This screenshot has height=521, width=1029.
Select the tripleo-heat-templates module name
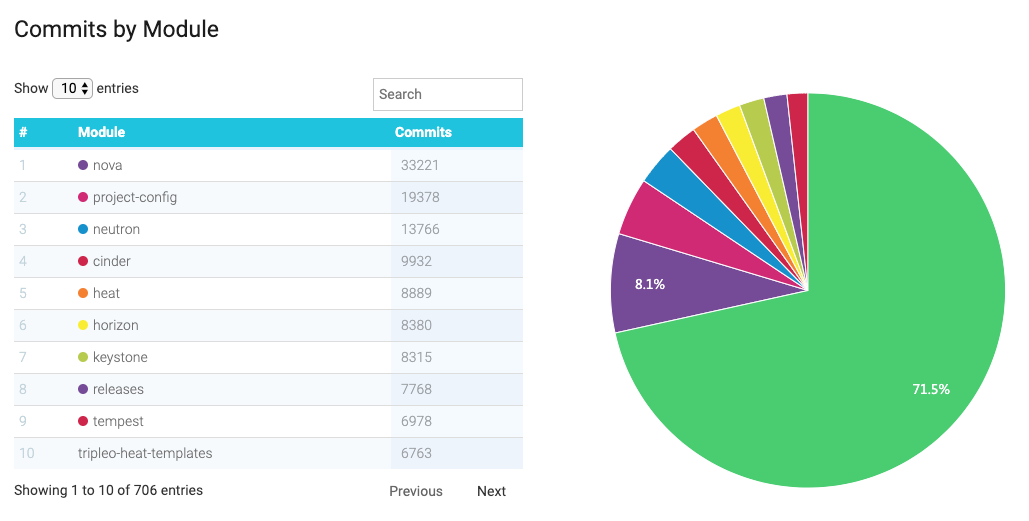[x=145, y=453]
